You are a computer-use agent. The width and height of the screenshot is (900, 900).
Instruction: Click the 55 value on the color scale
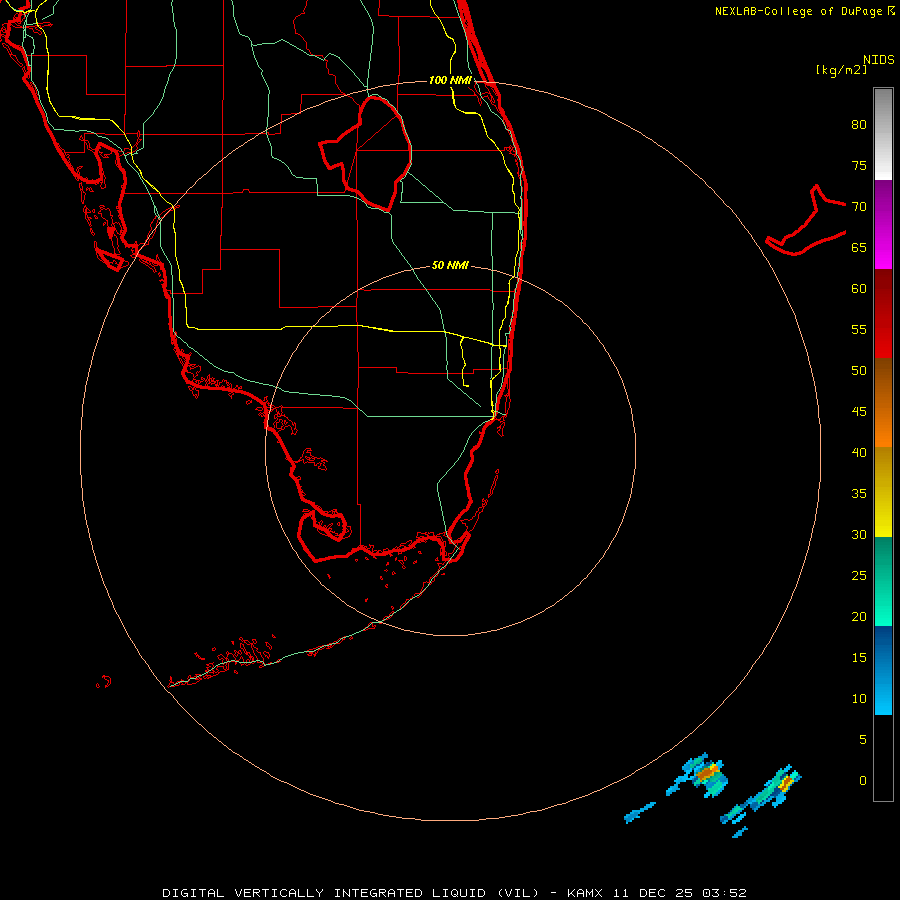859,329
